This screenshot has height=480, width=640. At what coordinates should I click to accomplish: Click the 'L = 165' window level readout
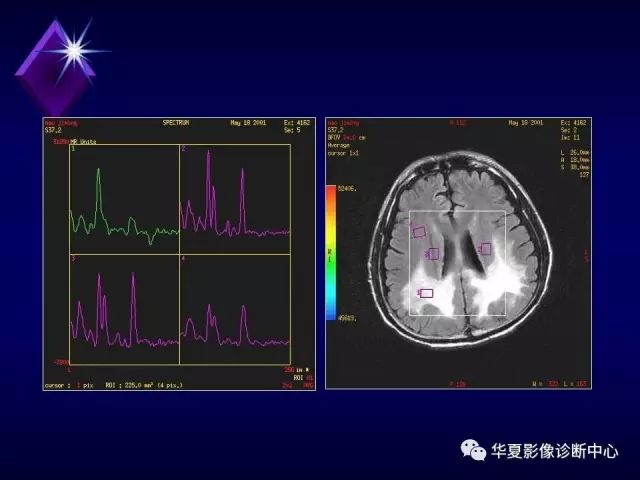tap(575, 384)
